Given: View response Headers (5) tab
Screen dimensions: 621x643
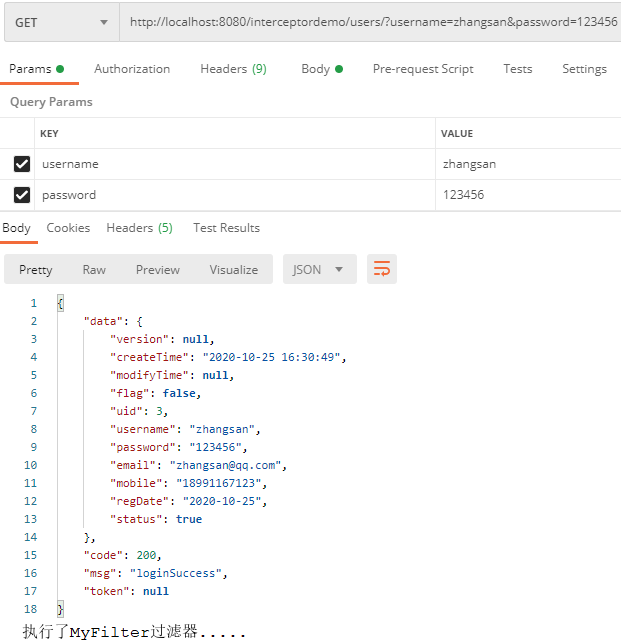Looking at the screenshot, I should pos(139,228).
